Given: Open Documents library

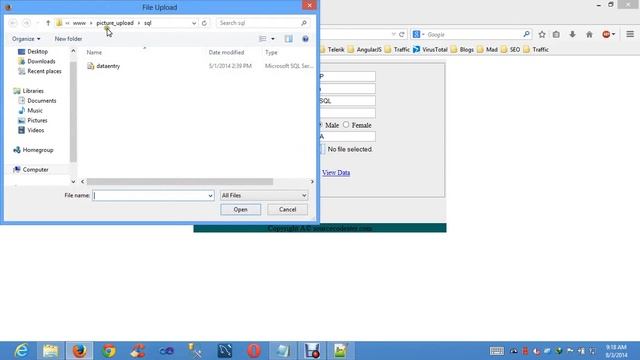Looking at the screenshot, I should 42,100.
